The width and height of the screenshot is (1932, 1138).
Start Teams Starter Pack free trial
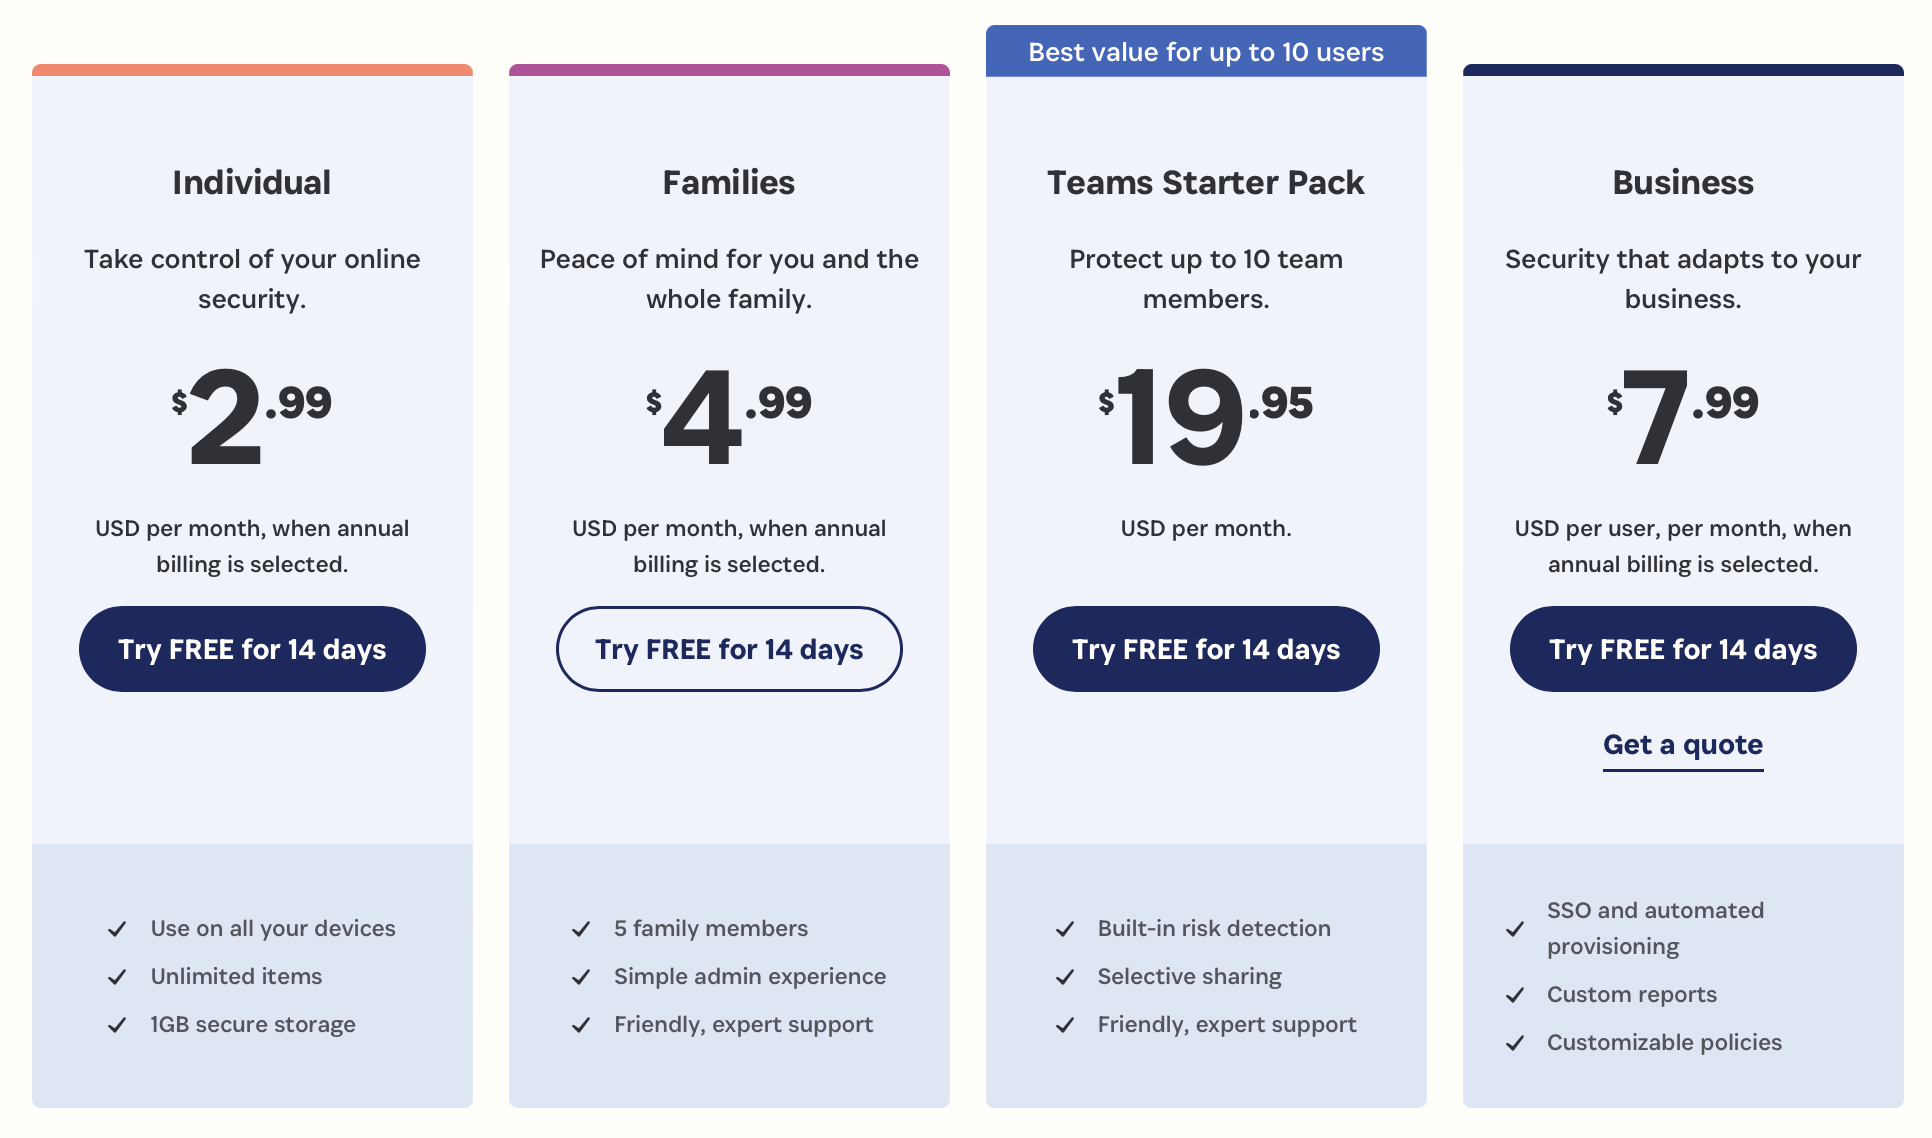point(1206,649)
